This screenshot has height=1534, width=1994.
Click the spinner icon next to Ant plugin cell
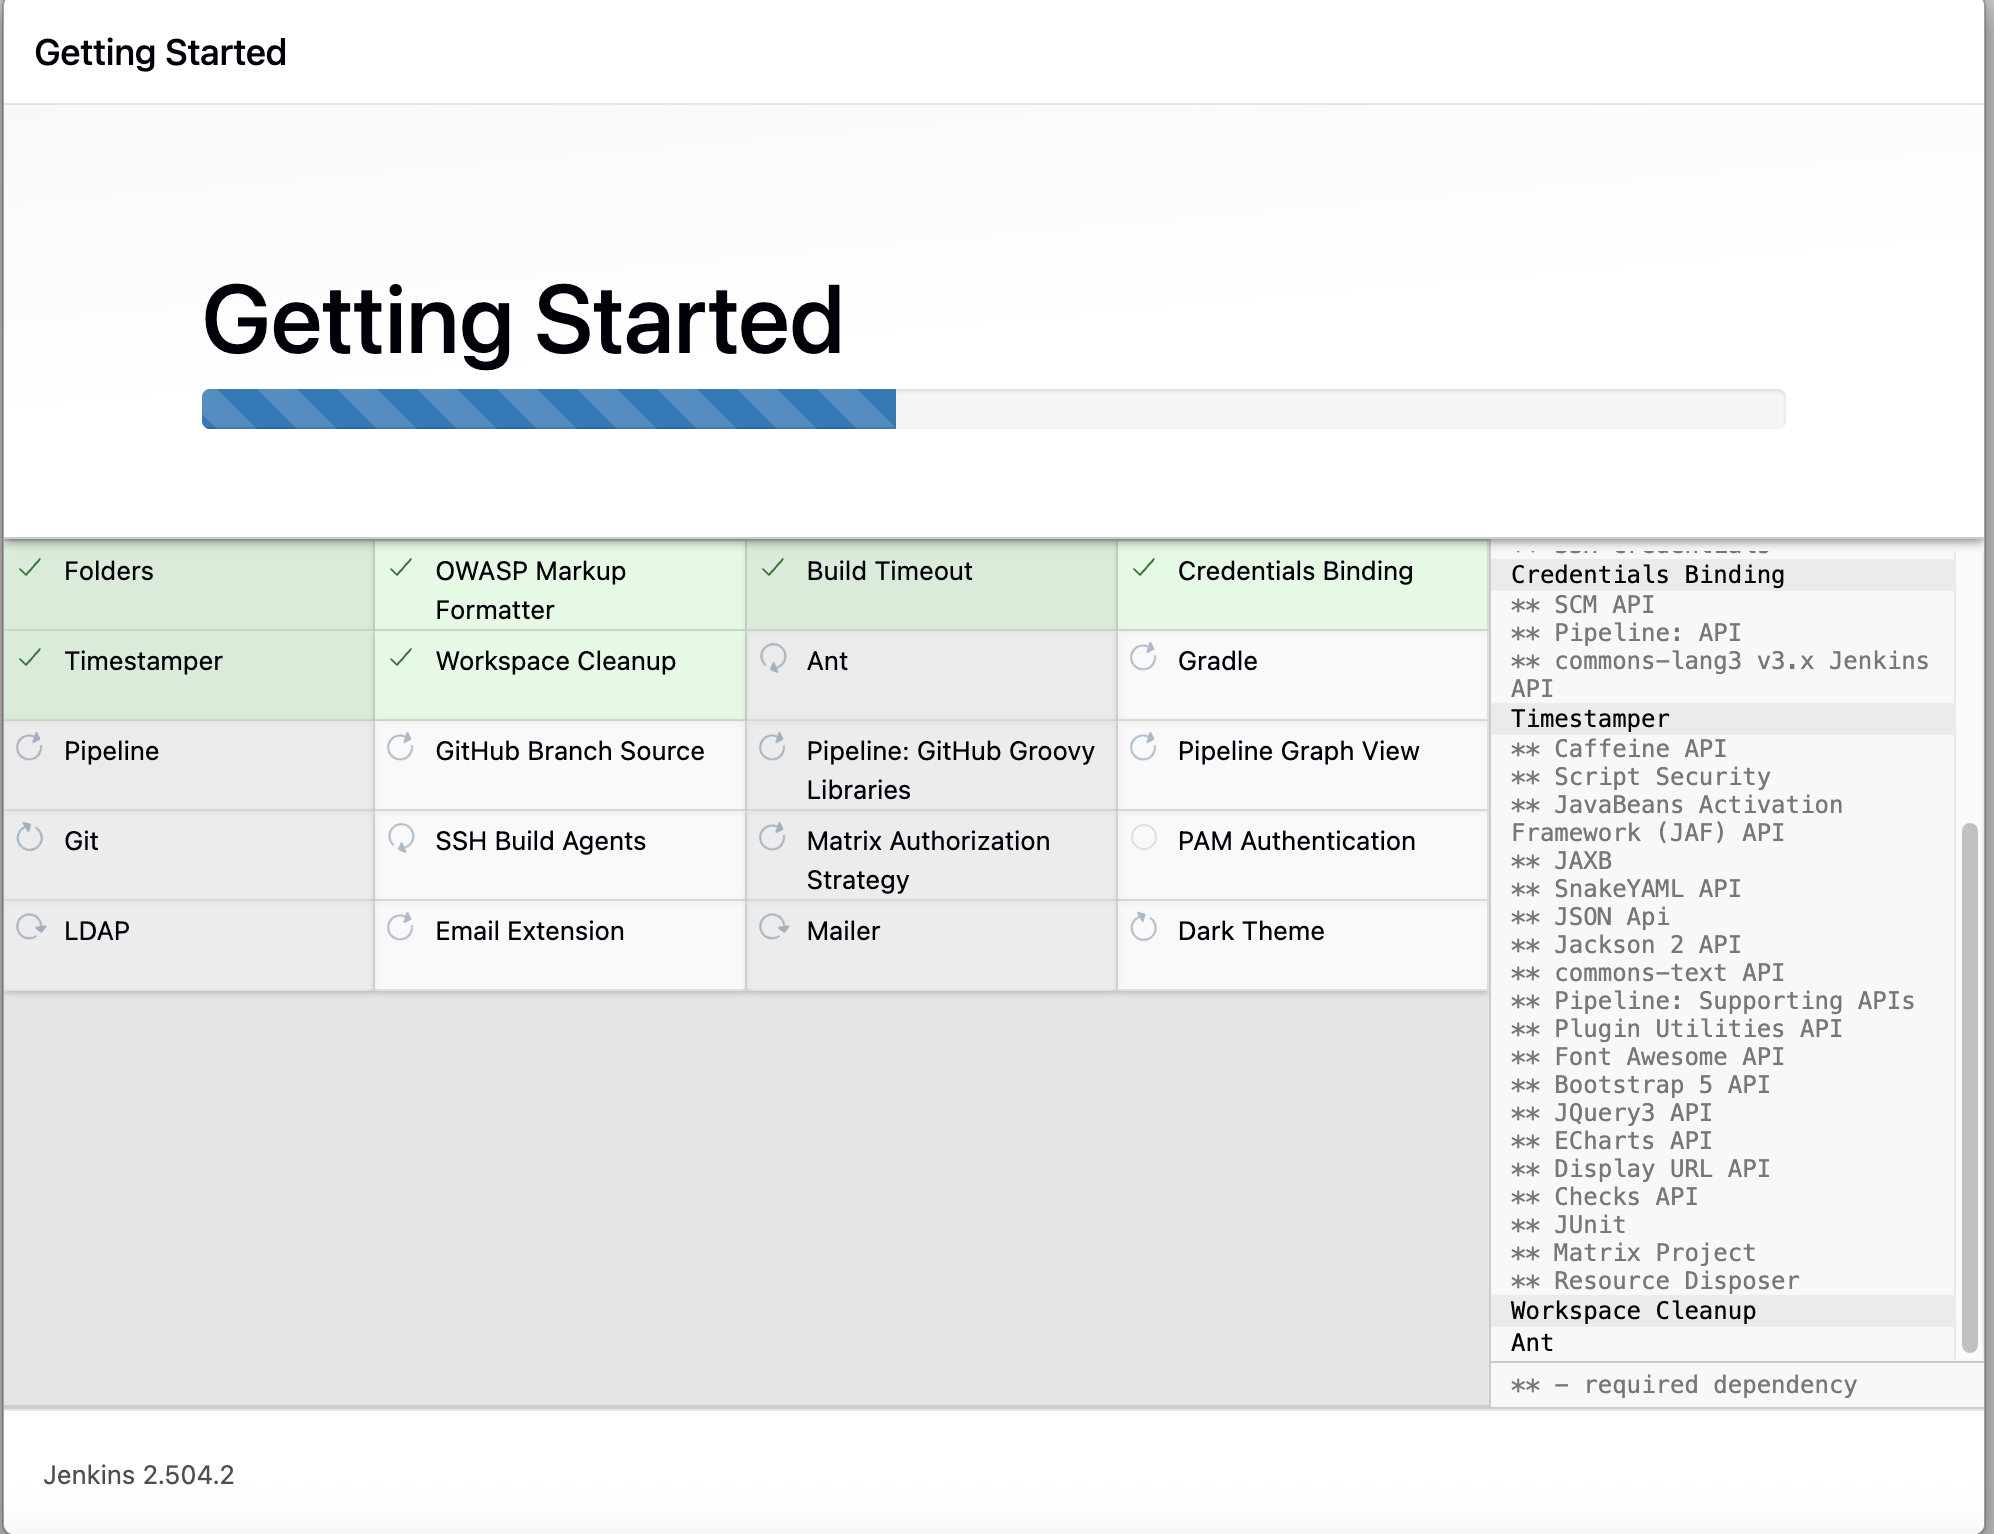click(x=773, y=658)
